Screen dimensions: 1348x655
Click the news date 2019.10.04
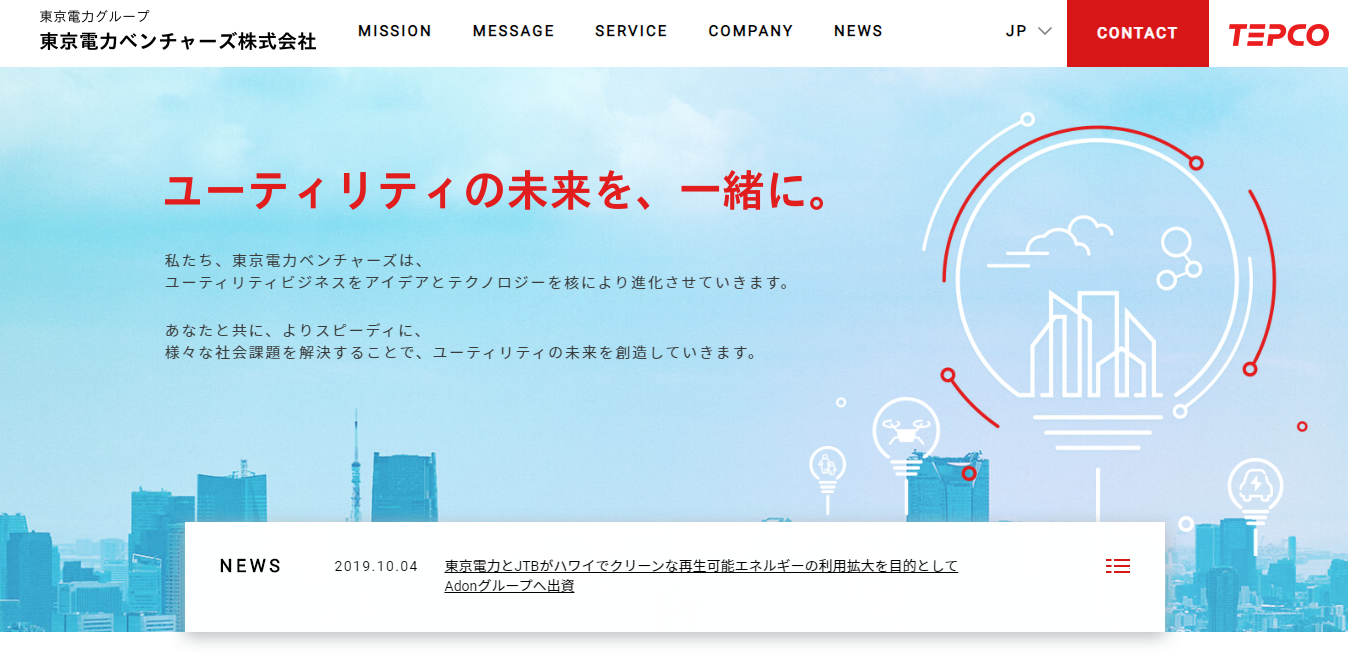click(376, 566)
